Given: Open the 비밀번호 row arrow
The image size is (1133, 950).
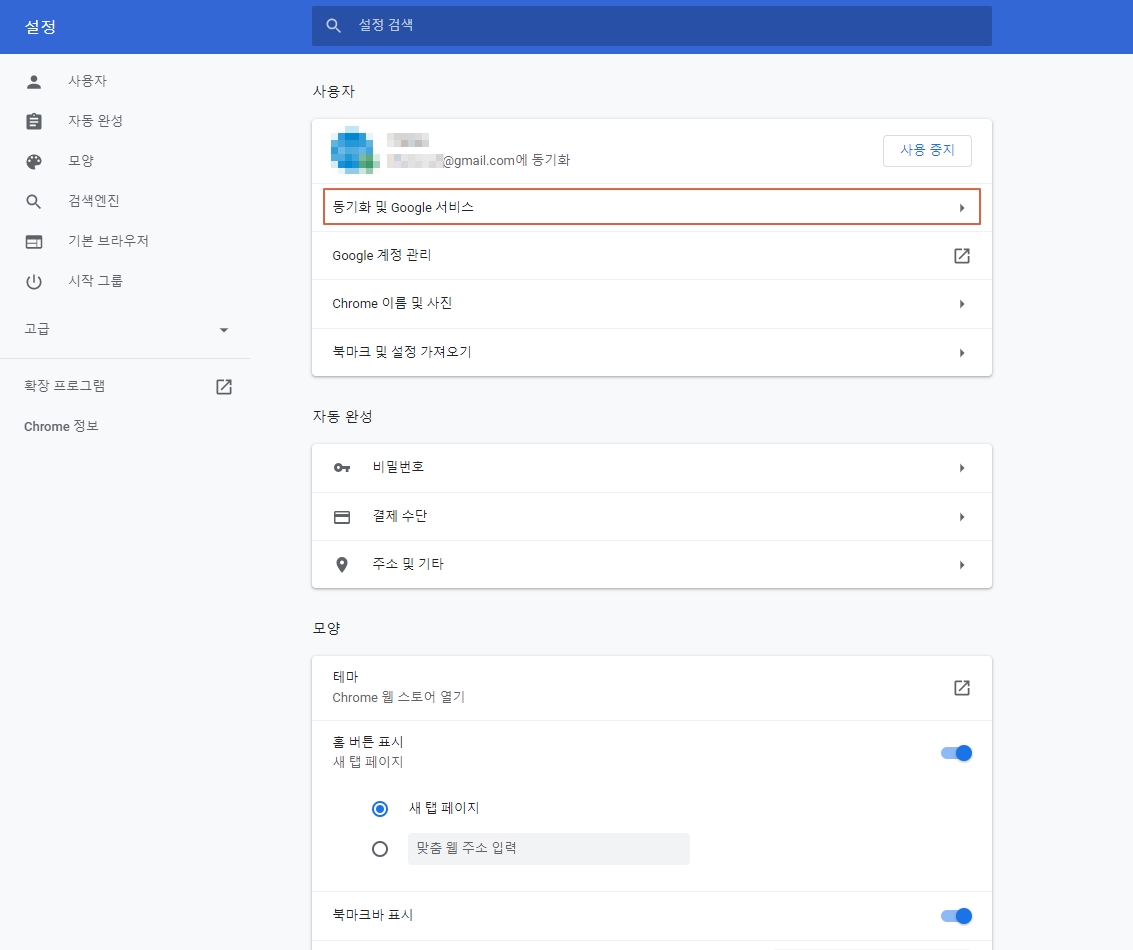Looking at the screenshot, I should click(962, 468).
